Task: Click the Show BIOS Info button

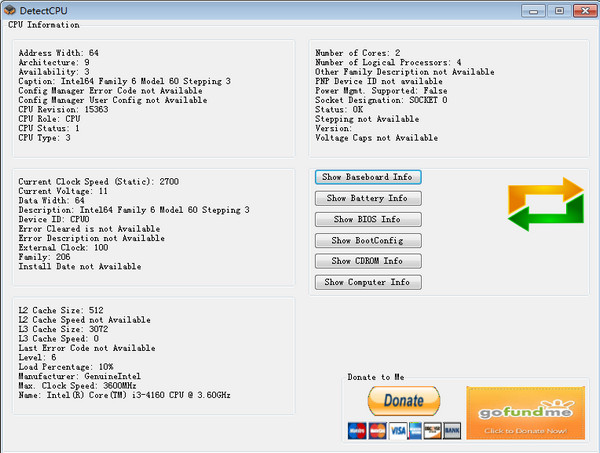Action: [367, 219]
